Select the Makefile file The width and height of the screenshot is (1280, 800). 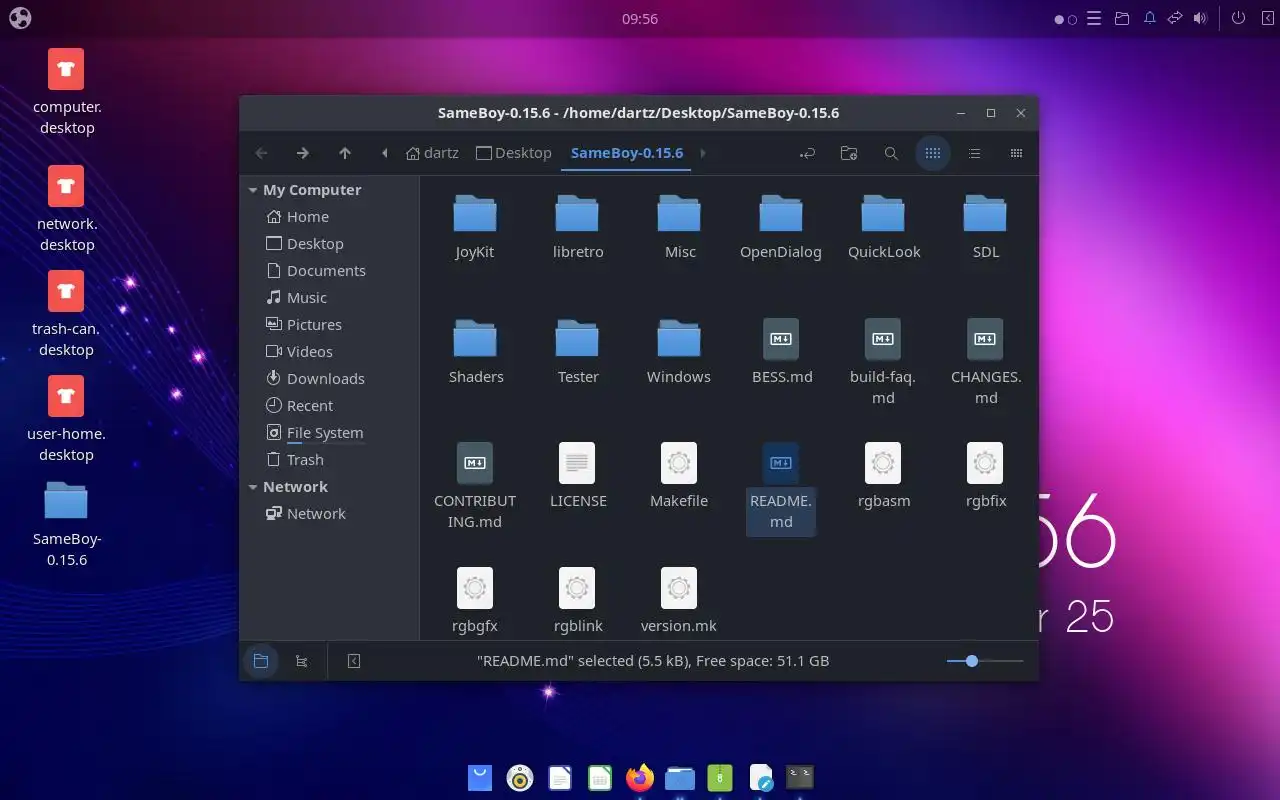click(679, 477)
